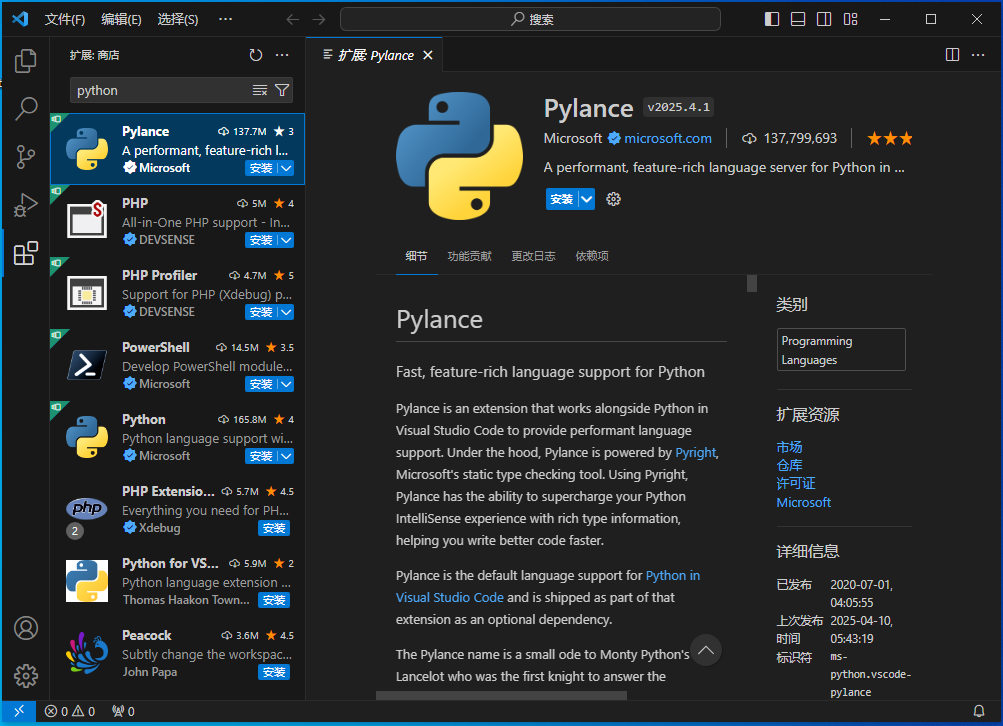Toggle the secondary side bar layout

824,19
